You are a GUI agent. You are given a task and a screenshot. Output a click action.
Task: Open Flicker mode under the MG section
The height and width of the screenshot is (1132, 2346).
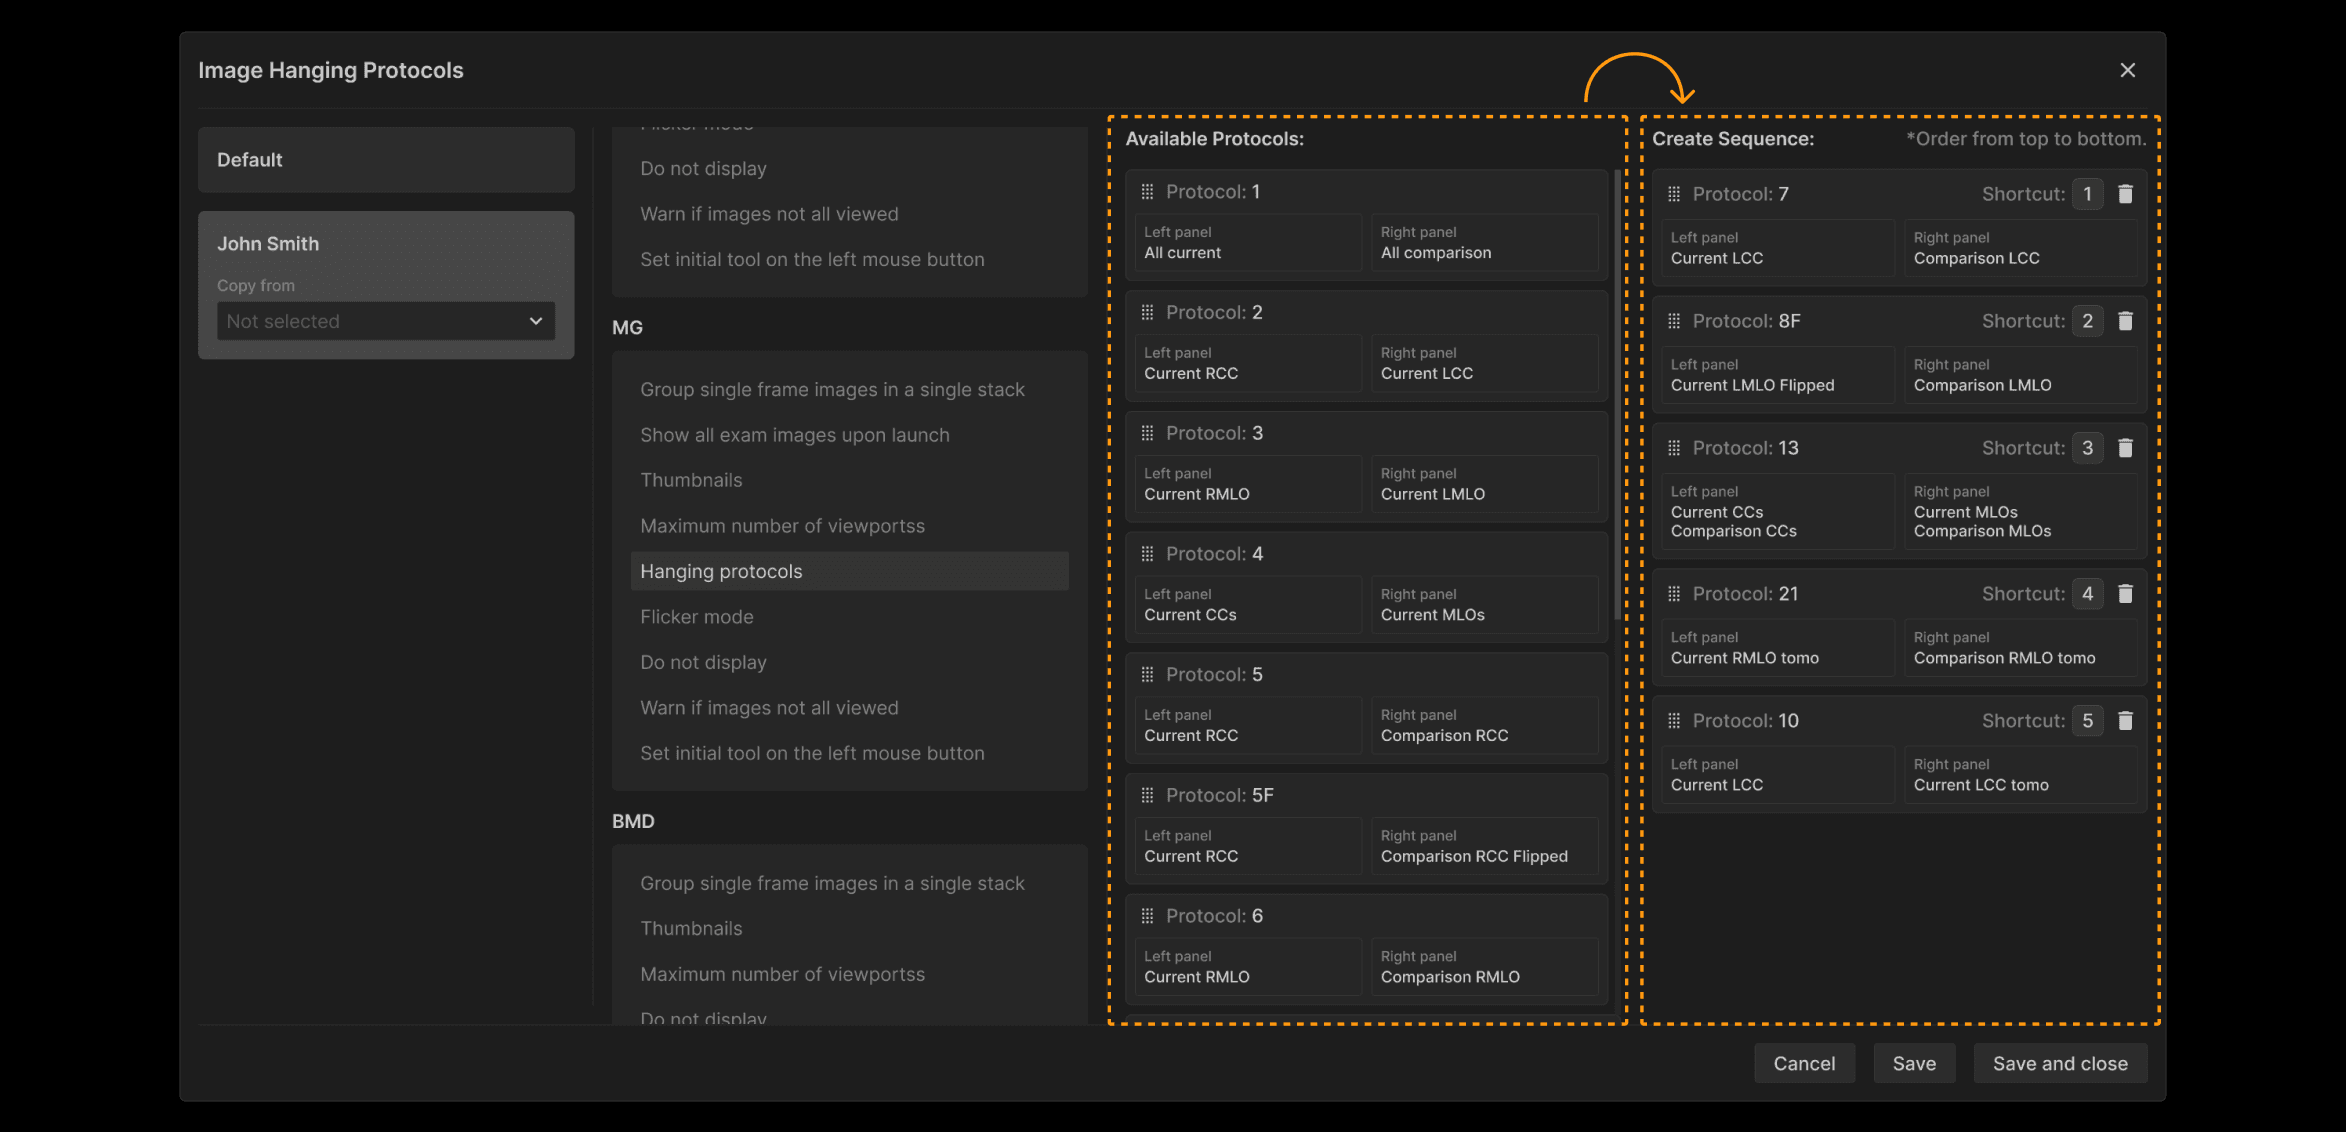(697, 617)
